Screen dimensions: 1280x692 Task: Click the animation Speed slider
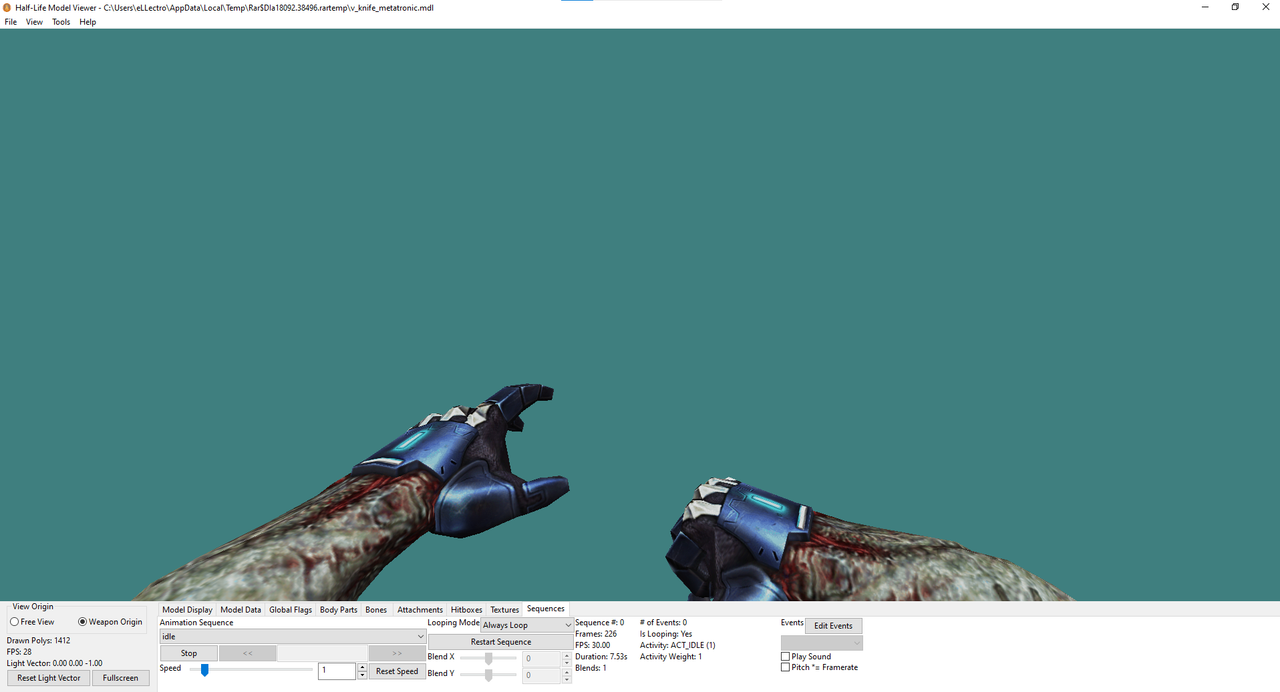250,670
